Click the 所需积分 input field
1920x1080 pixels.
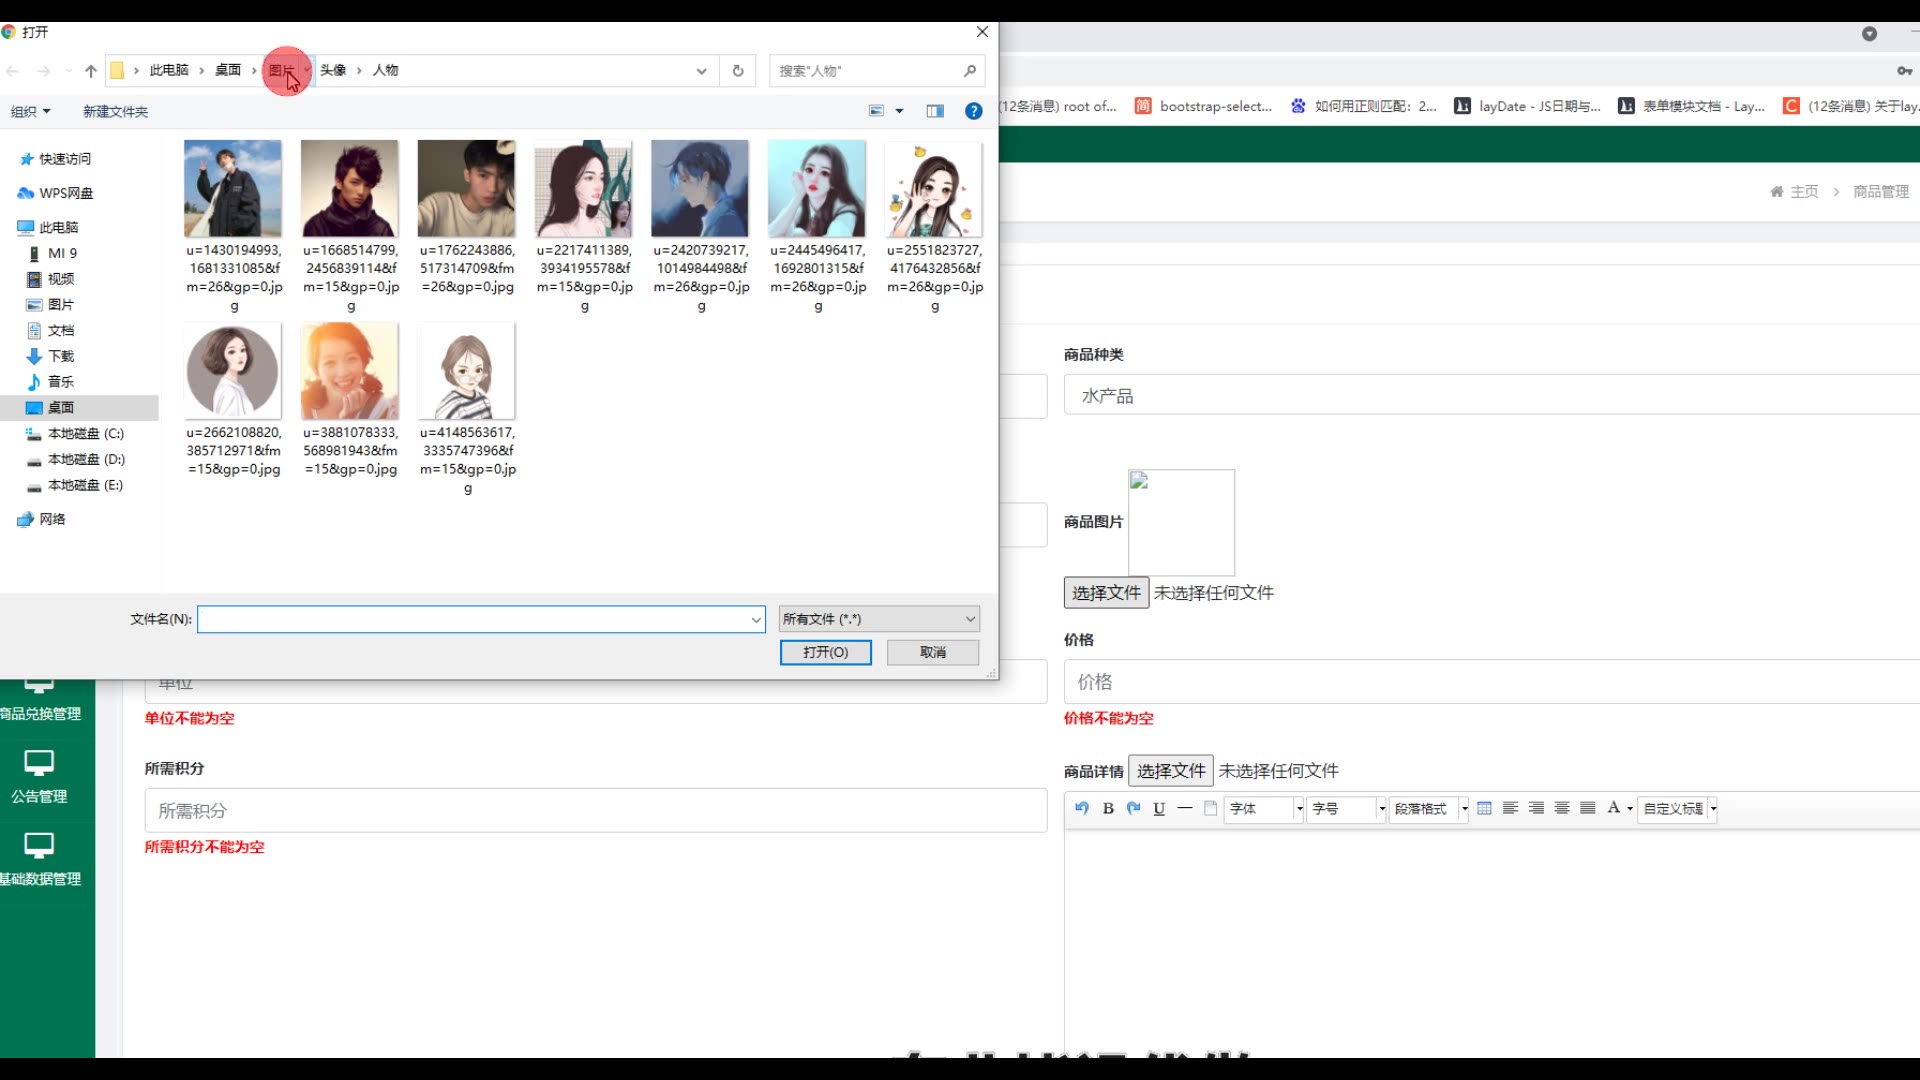click(596, 811)
